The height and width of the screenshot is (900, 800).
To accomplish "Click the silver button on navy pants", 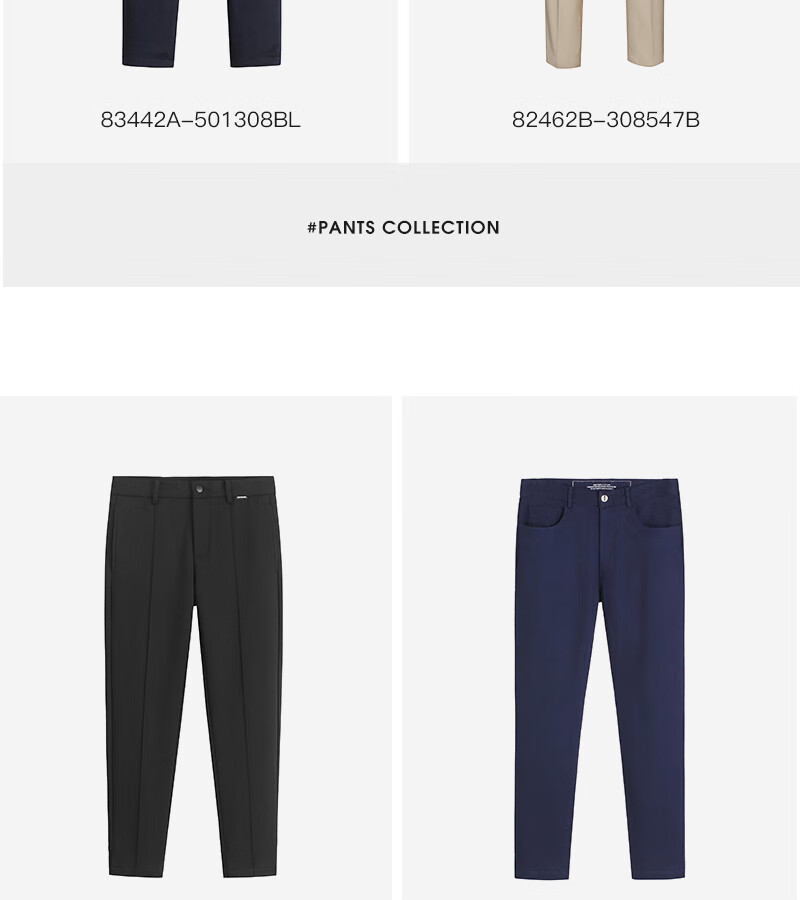I will (x=604, y=499).
